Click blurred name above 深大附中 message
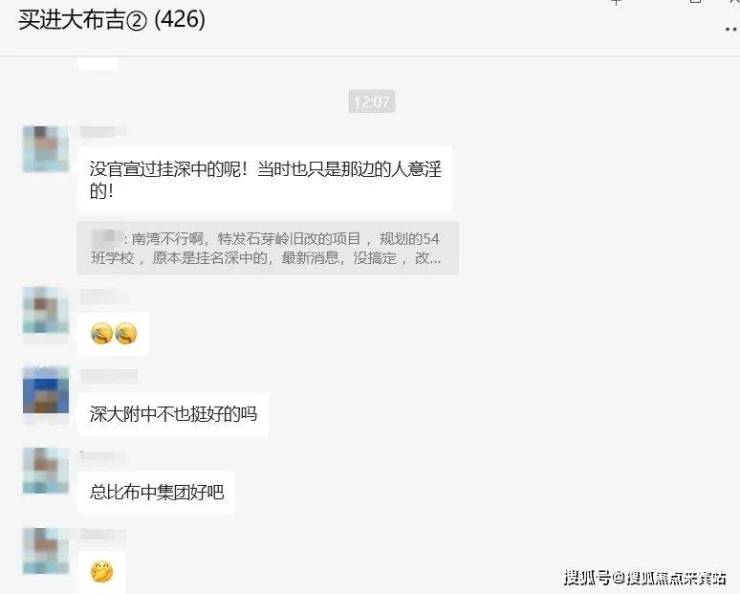Image resolution: width=740 pixels, height=594 pixels. pos(109,376)
